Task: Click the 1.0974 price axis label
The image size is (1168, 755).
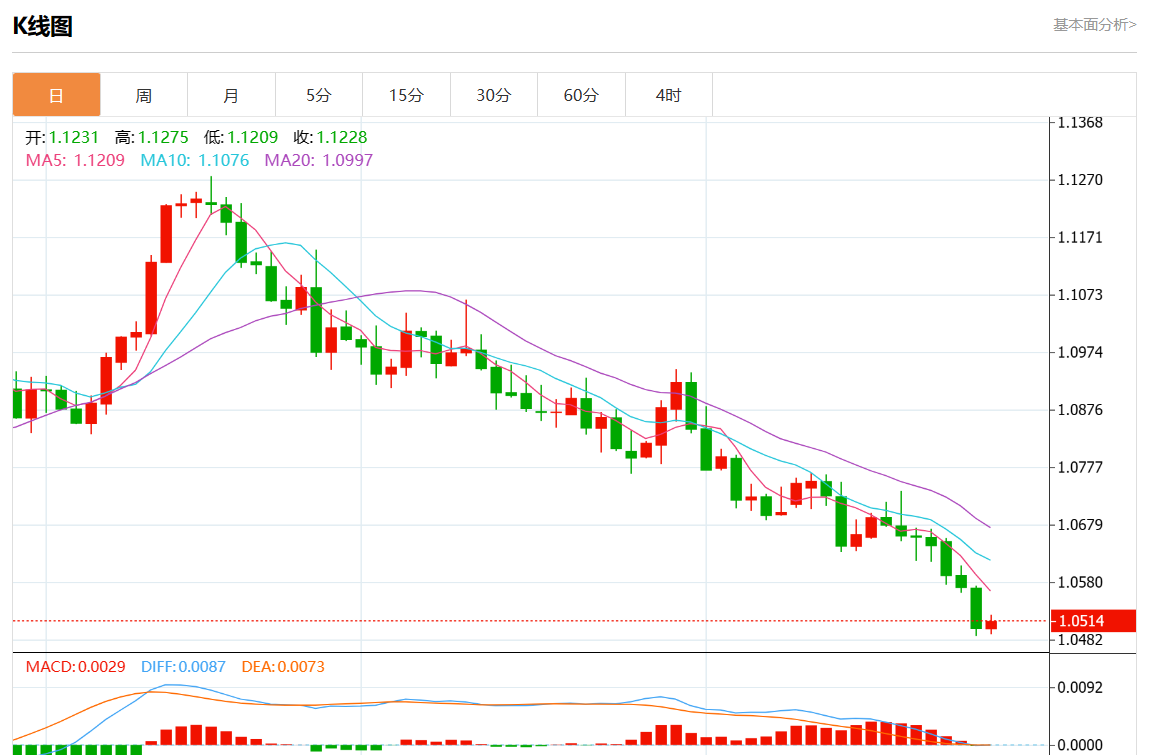Action: pyautogui.click(x=1080, y=352)
